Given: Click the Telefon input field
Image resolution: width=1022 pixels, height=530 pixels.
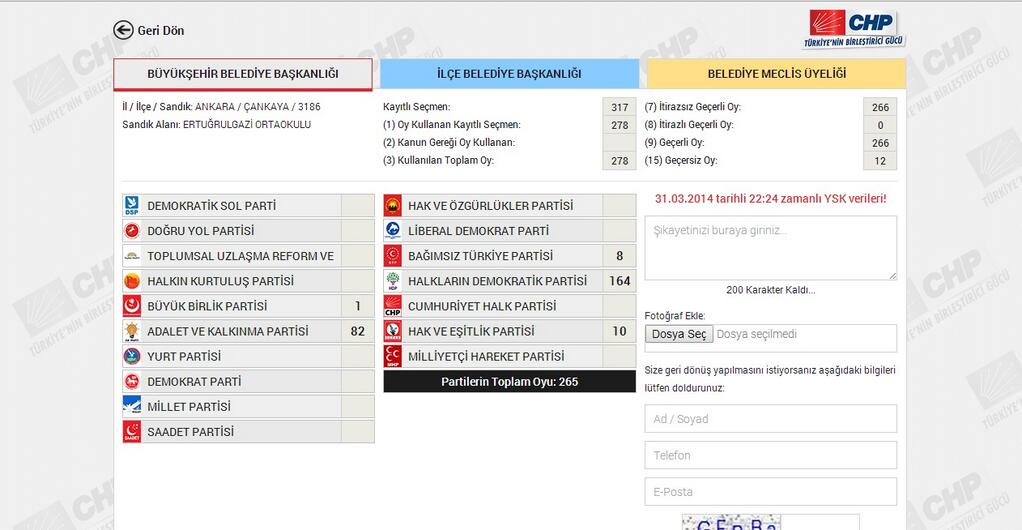Looking at the screenshot, I should pos(770,455).
